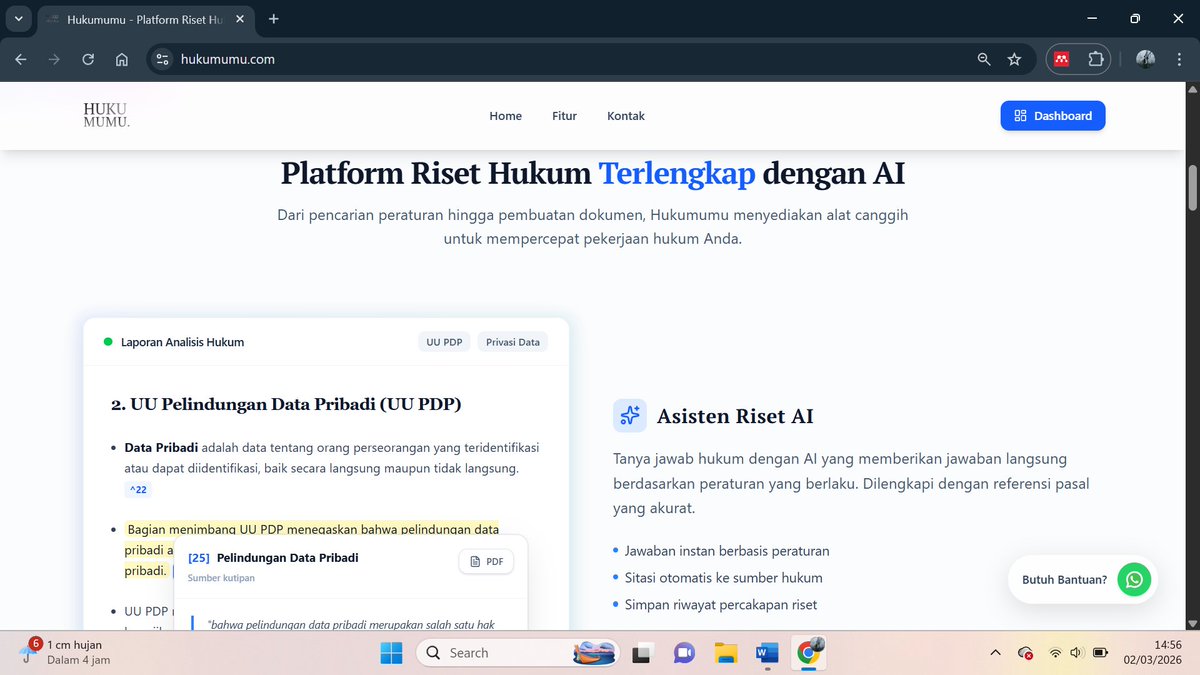Open Microsoft Word from the taskbar

767,653
